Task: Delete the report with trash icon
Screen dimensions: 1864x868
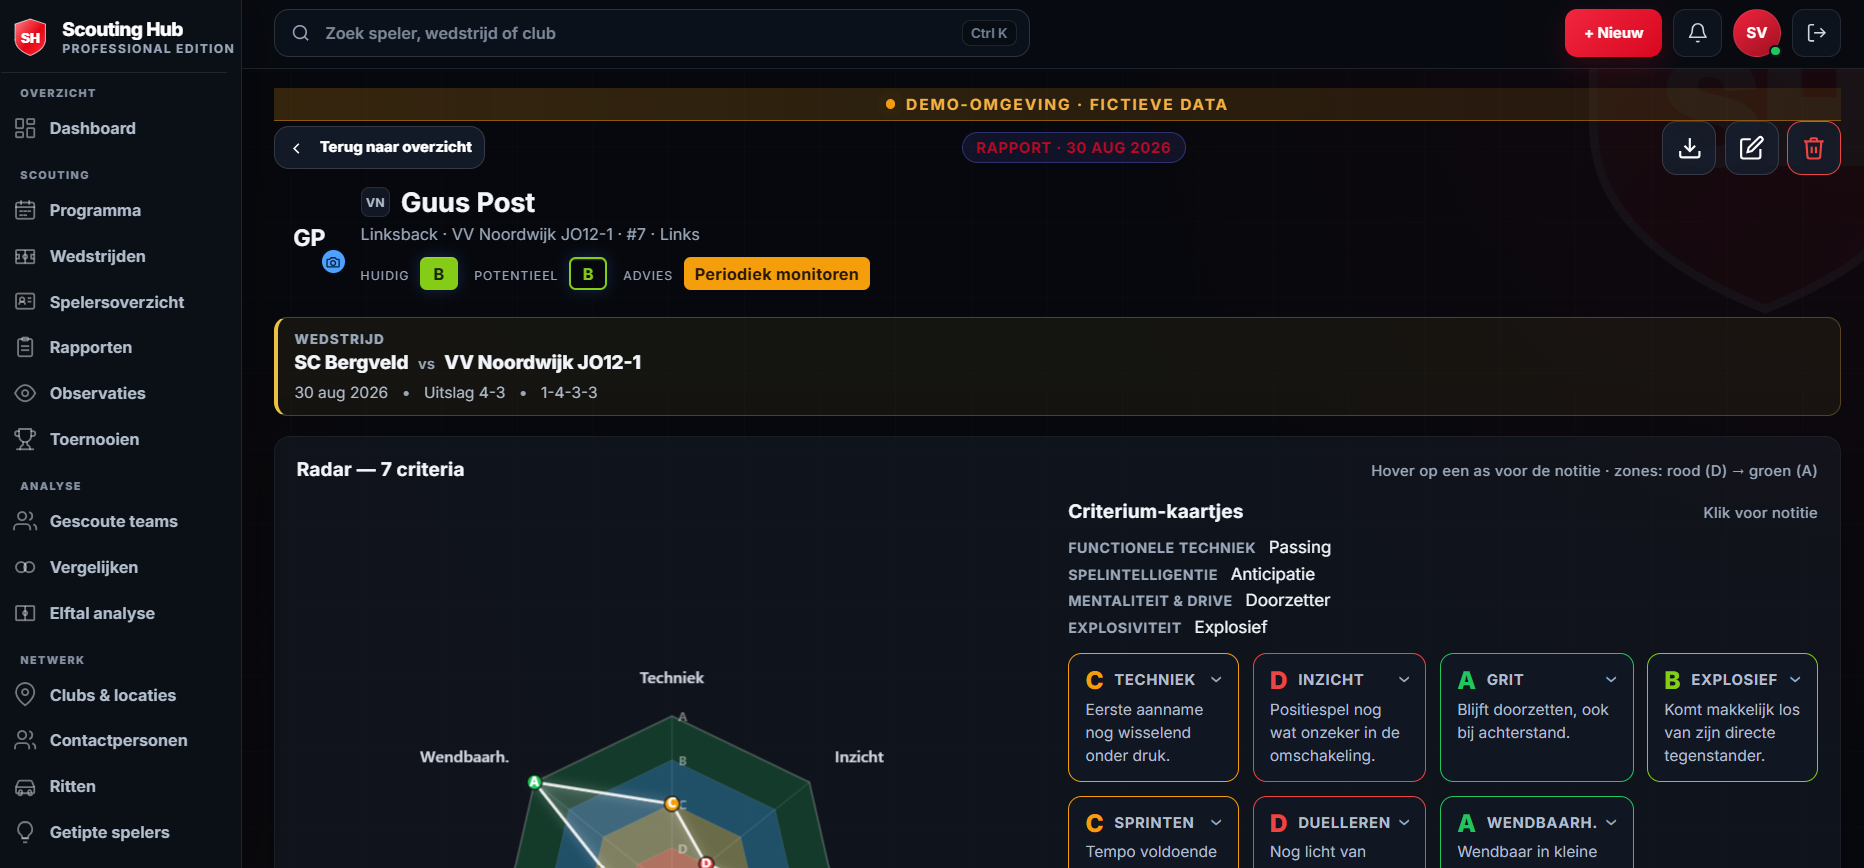Action: click(1814, 148)
